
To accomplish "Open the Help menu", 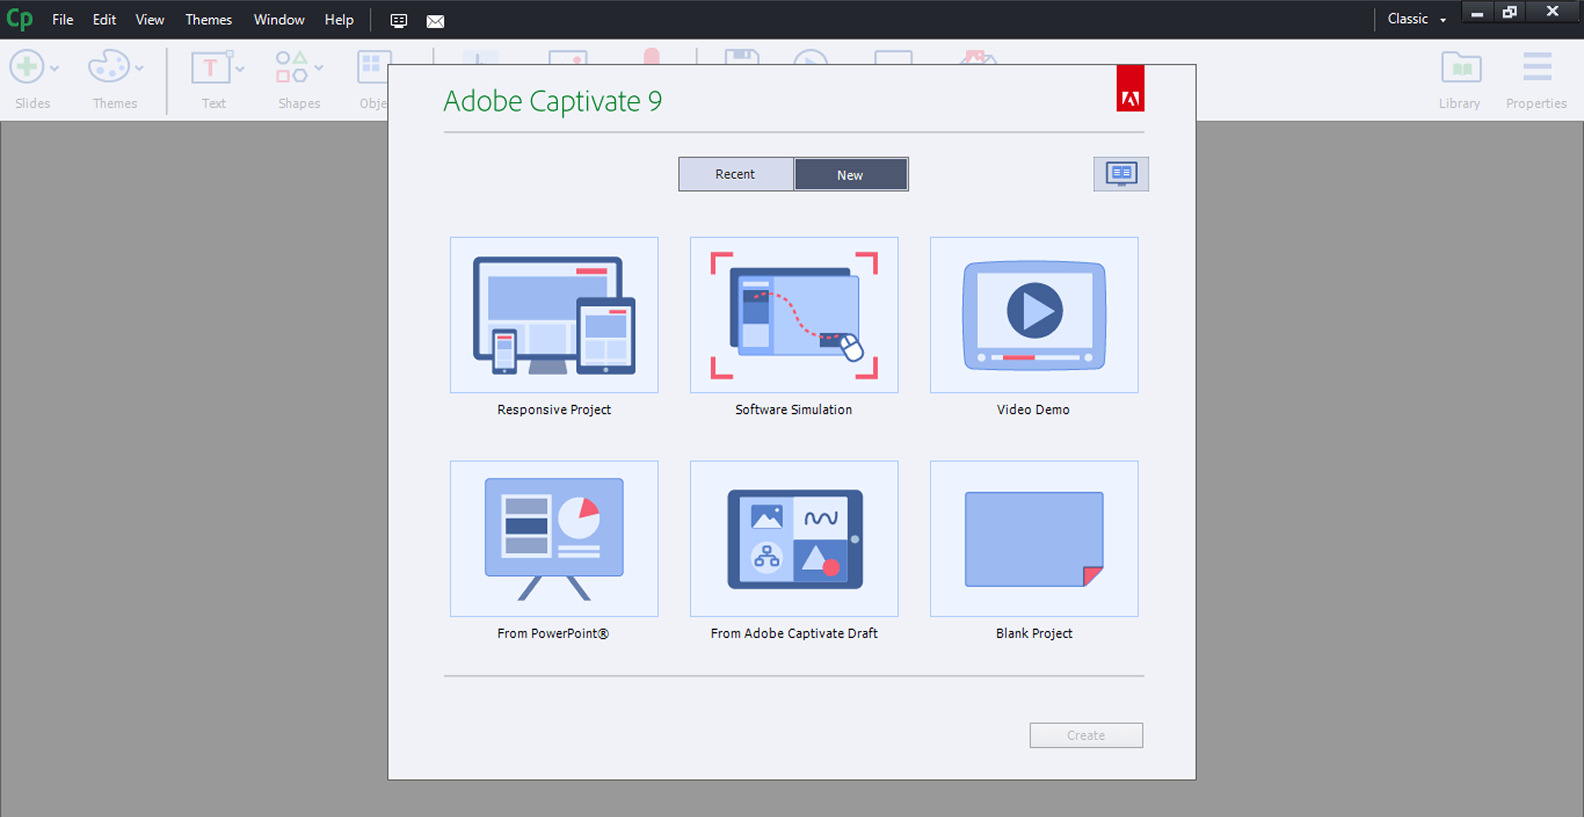I will [339, 19].
